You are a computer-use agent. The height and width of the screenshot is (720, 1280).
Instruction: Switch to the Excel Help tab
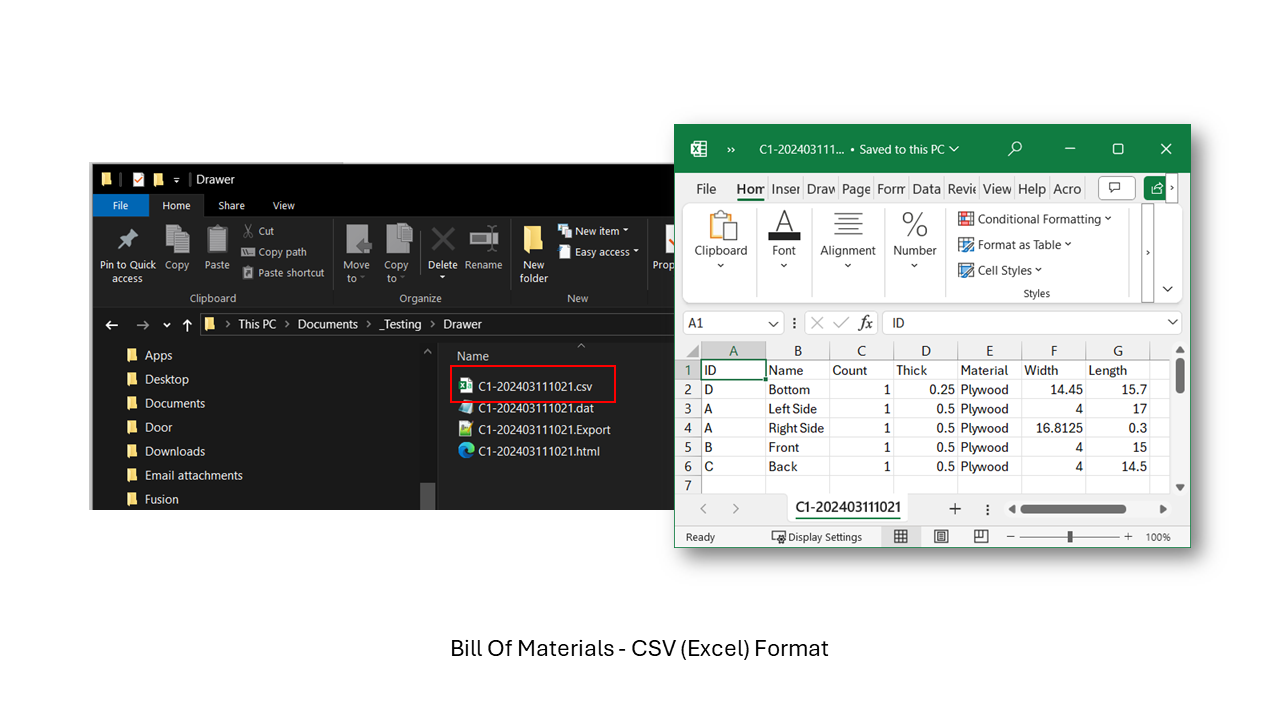[x=1031, y=189]
